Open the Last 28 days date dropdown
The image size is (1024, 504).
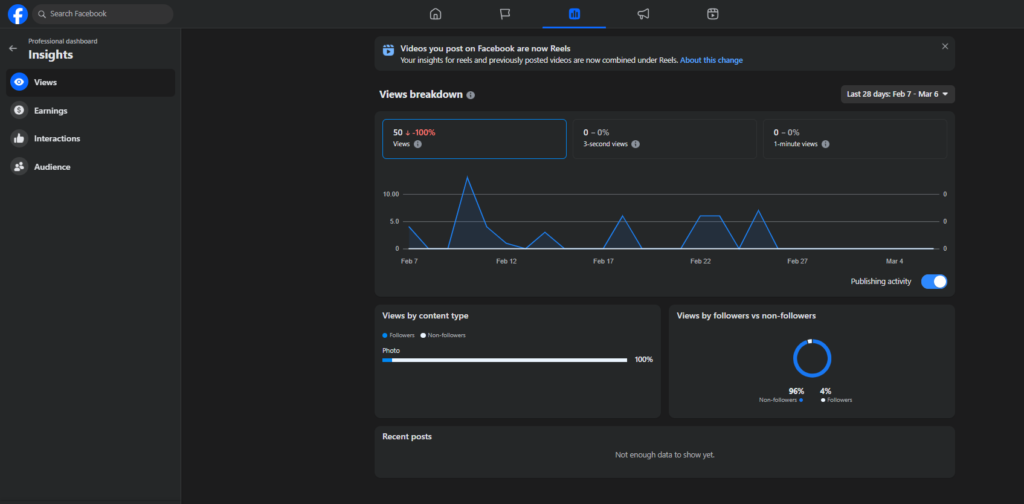click(898, 94)
